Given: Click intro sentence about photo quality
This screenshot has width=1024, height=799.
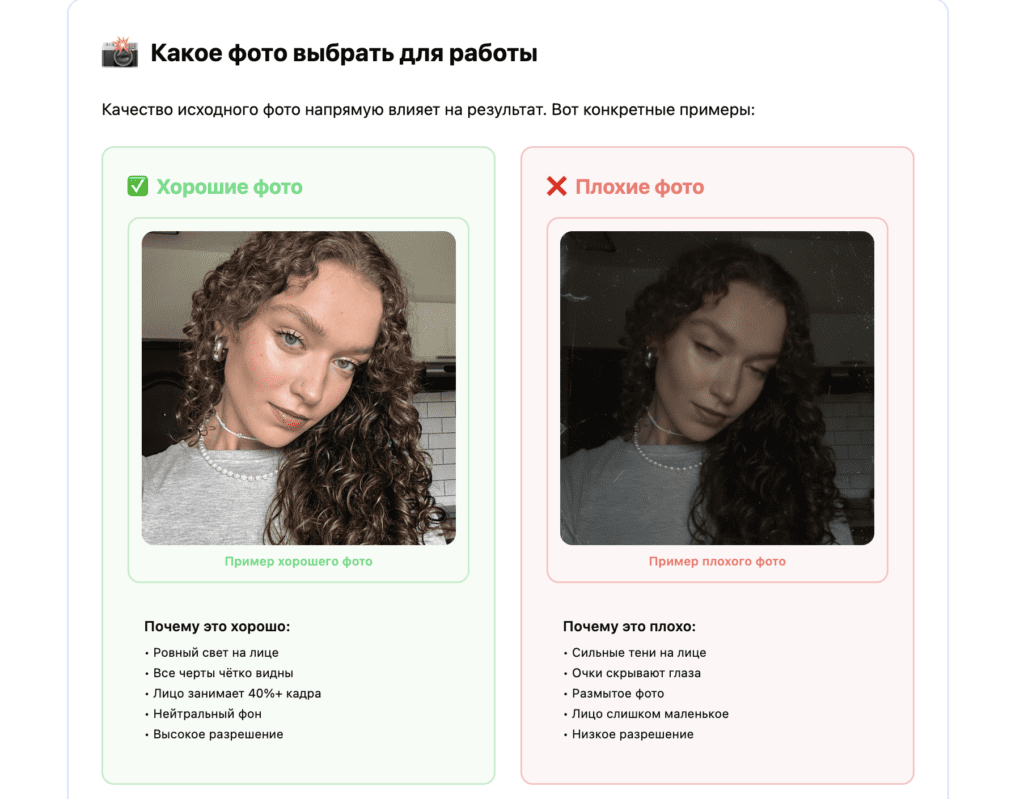Looking at the screenshot, I should tap(428, 110).
